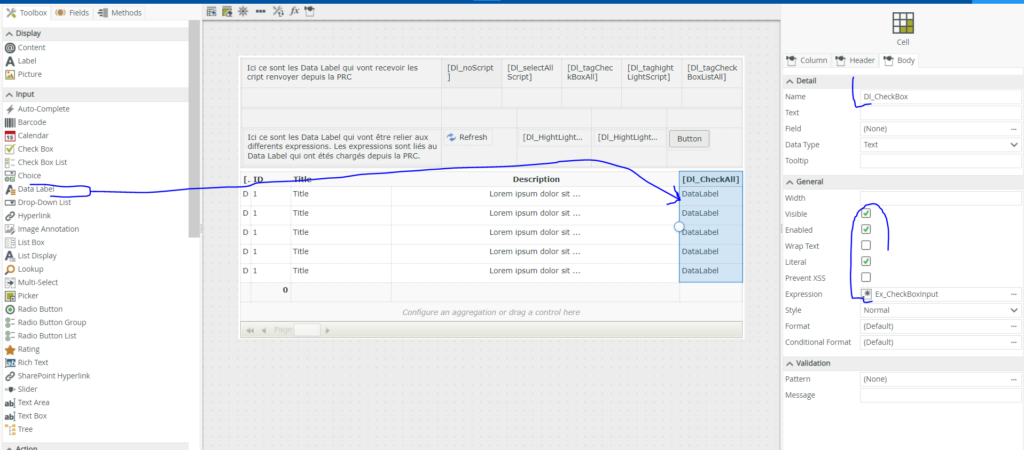Click the Tooltip input field
This screenshot has width=1024, height=450.
click(x=940, y=161)
